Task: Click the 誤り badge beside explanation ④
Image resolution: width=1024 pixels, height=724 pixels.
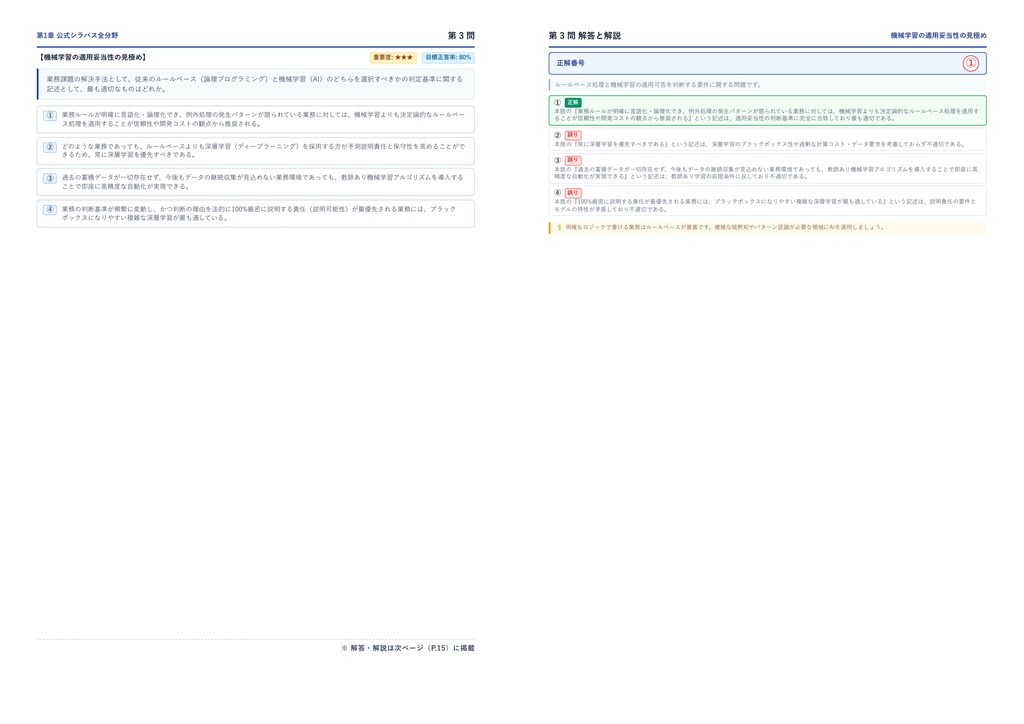Action: click(x=573, y=193)
